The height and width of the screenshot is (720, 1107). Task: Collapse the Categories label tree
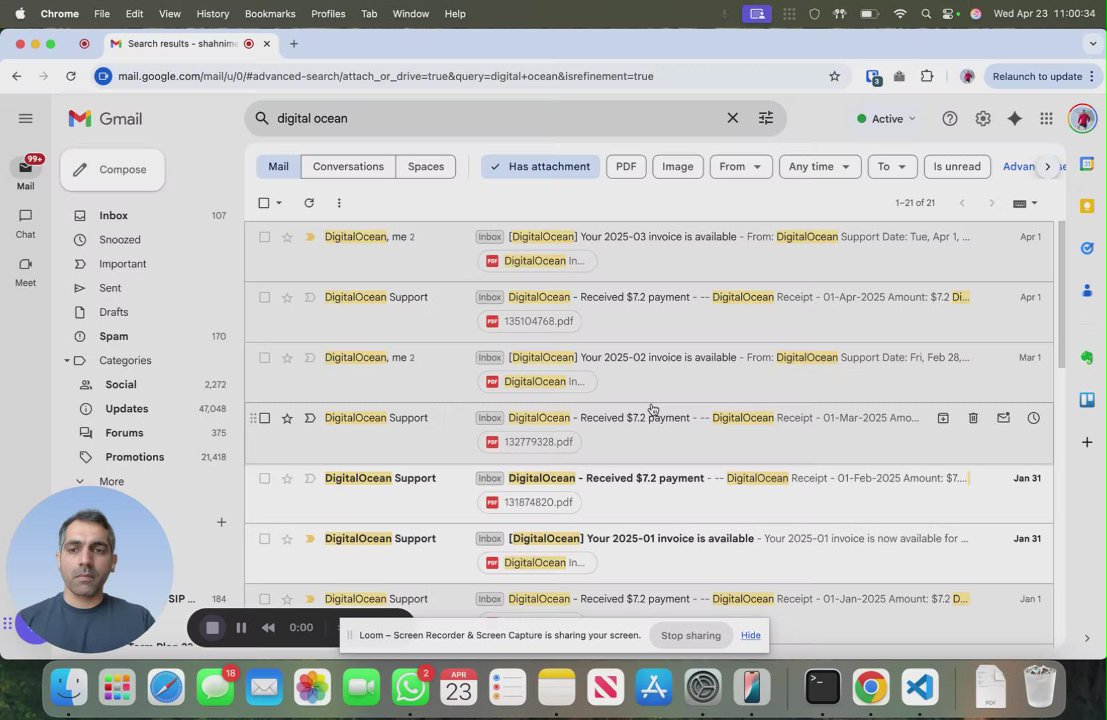(x=67, y=361)
